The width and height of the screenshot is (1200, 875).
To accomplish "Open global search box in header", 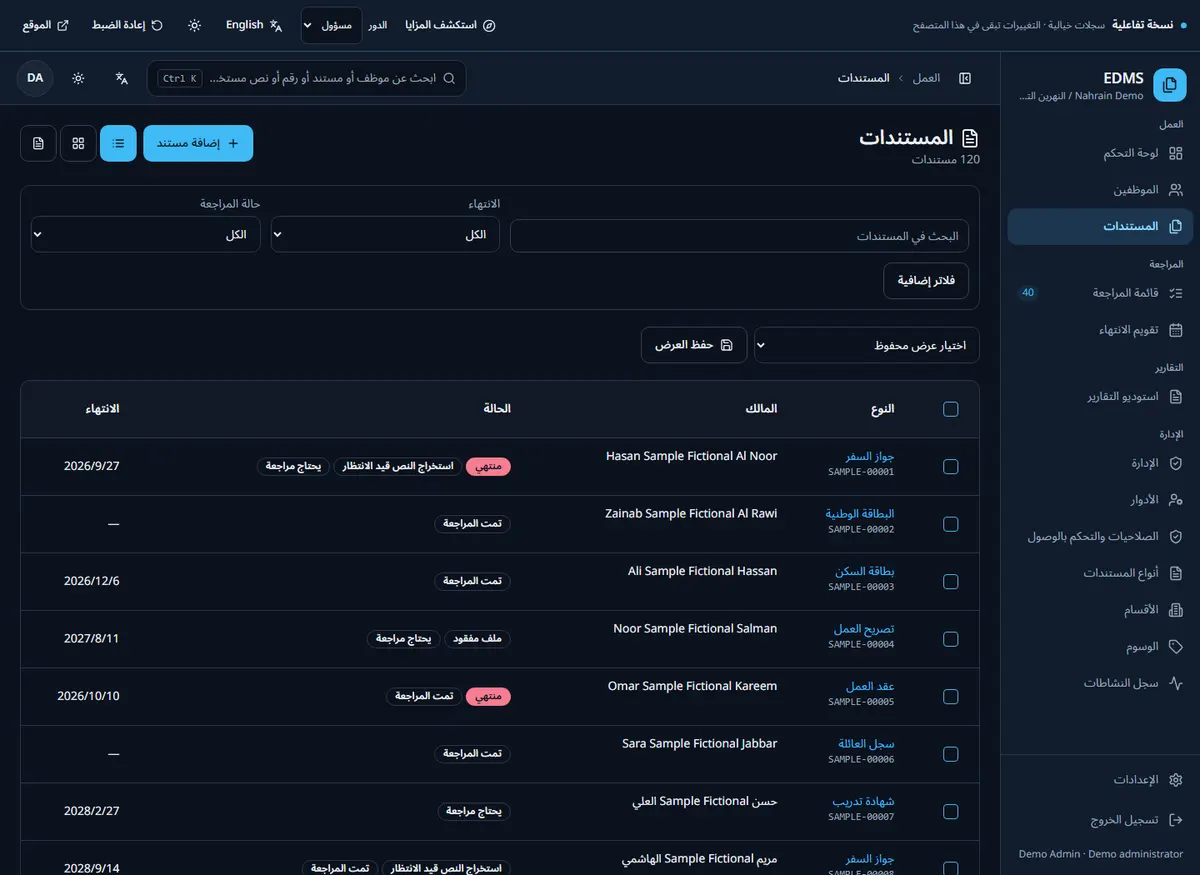I will 306,78.
